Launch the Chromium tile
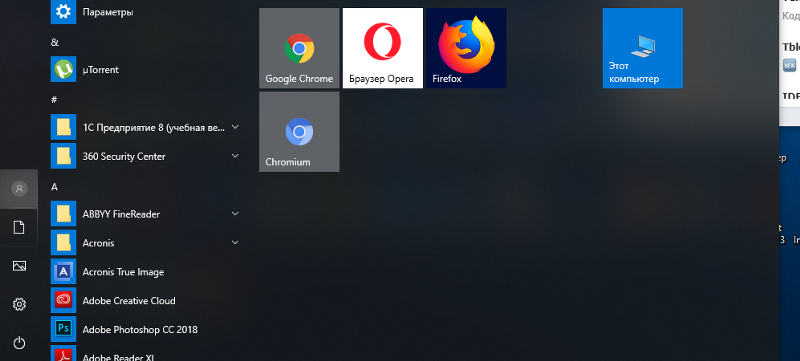 (x=299, y=132)
